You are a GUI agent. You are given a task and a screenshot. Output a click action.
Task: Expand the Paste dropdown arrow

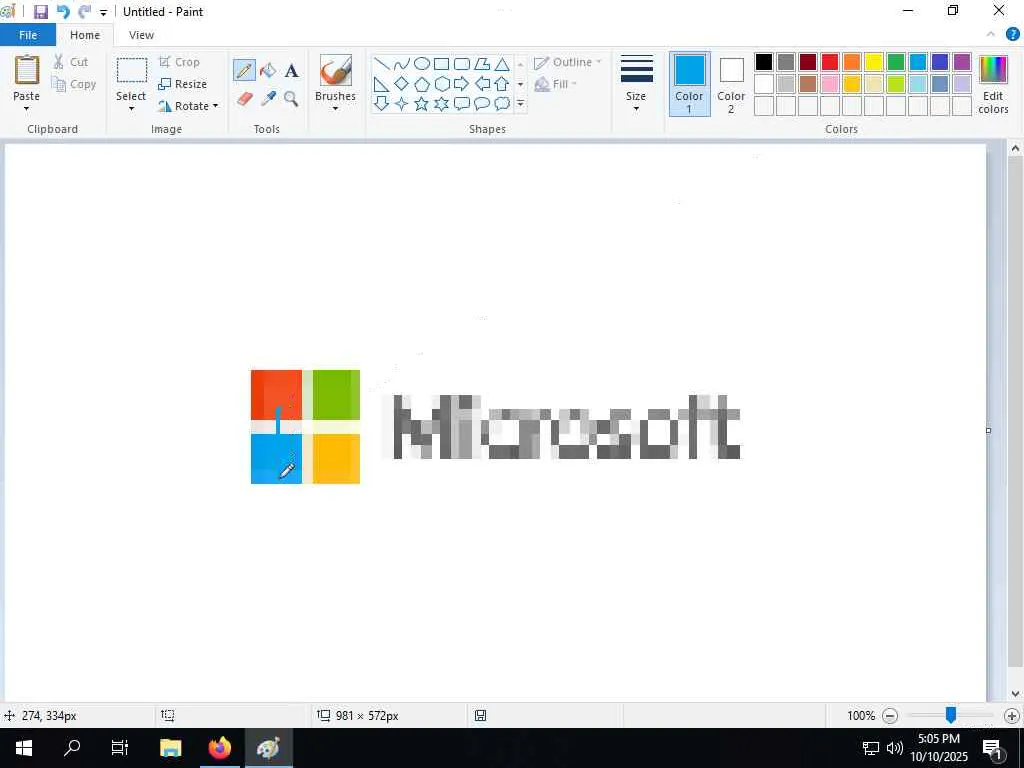[27, 108]
